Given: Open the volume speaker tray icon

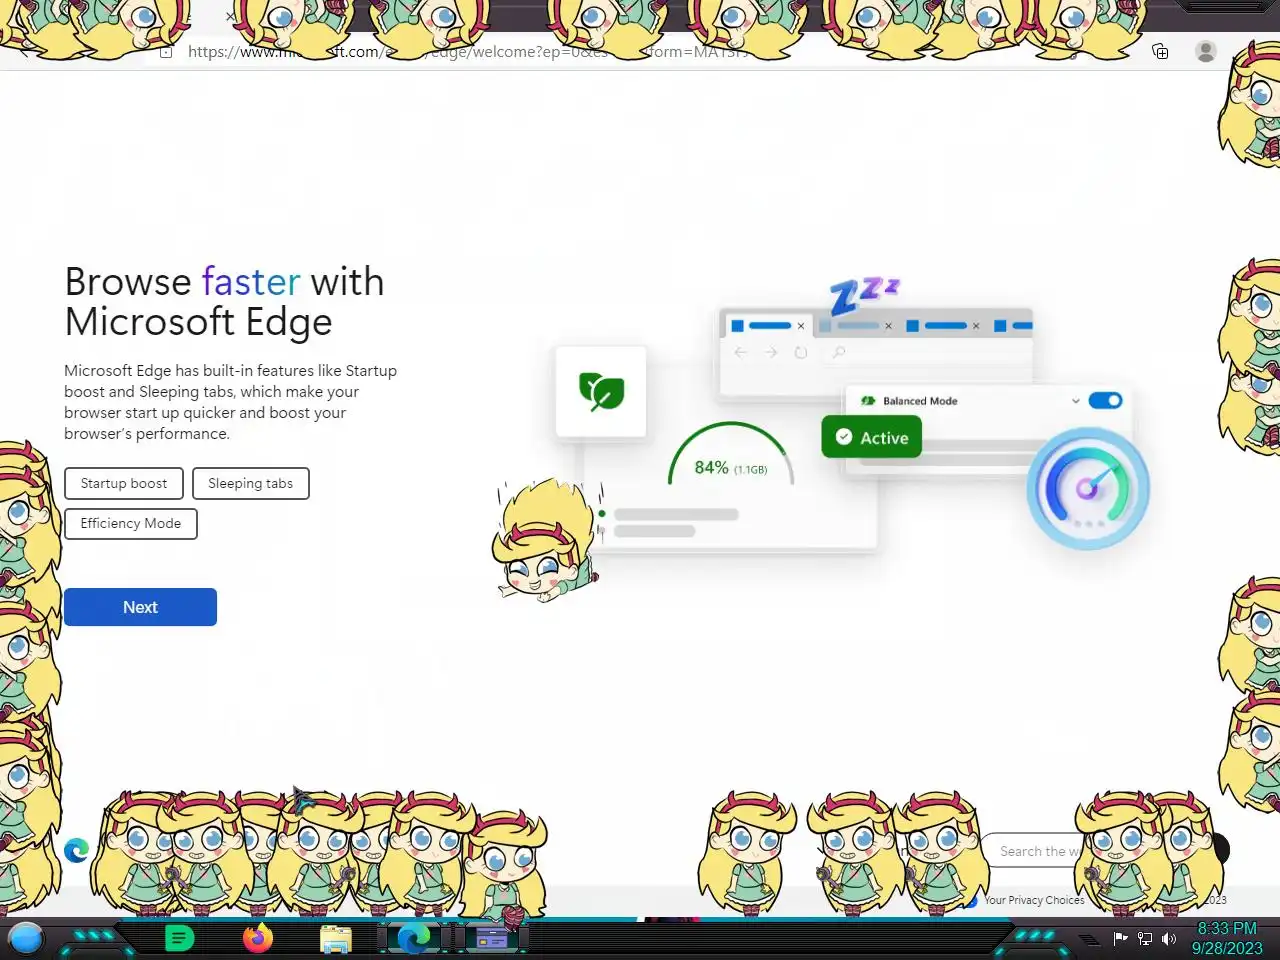Looking at the screenshot, I should coord(1168,938).
